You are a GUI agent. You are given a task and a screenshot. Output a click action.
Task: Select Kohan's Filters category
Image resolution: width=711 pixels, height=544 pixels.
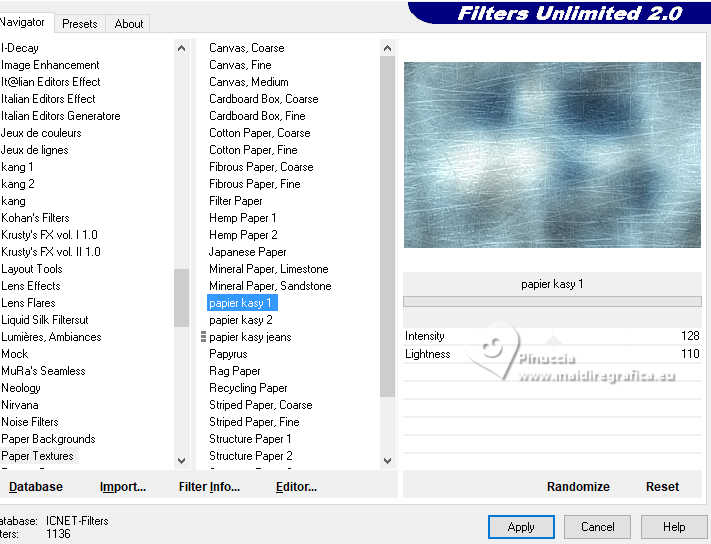click(35, 218)
